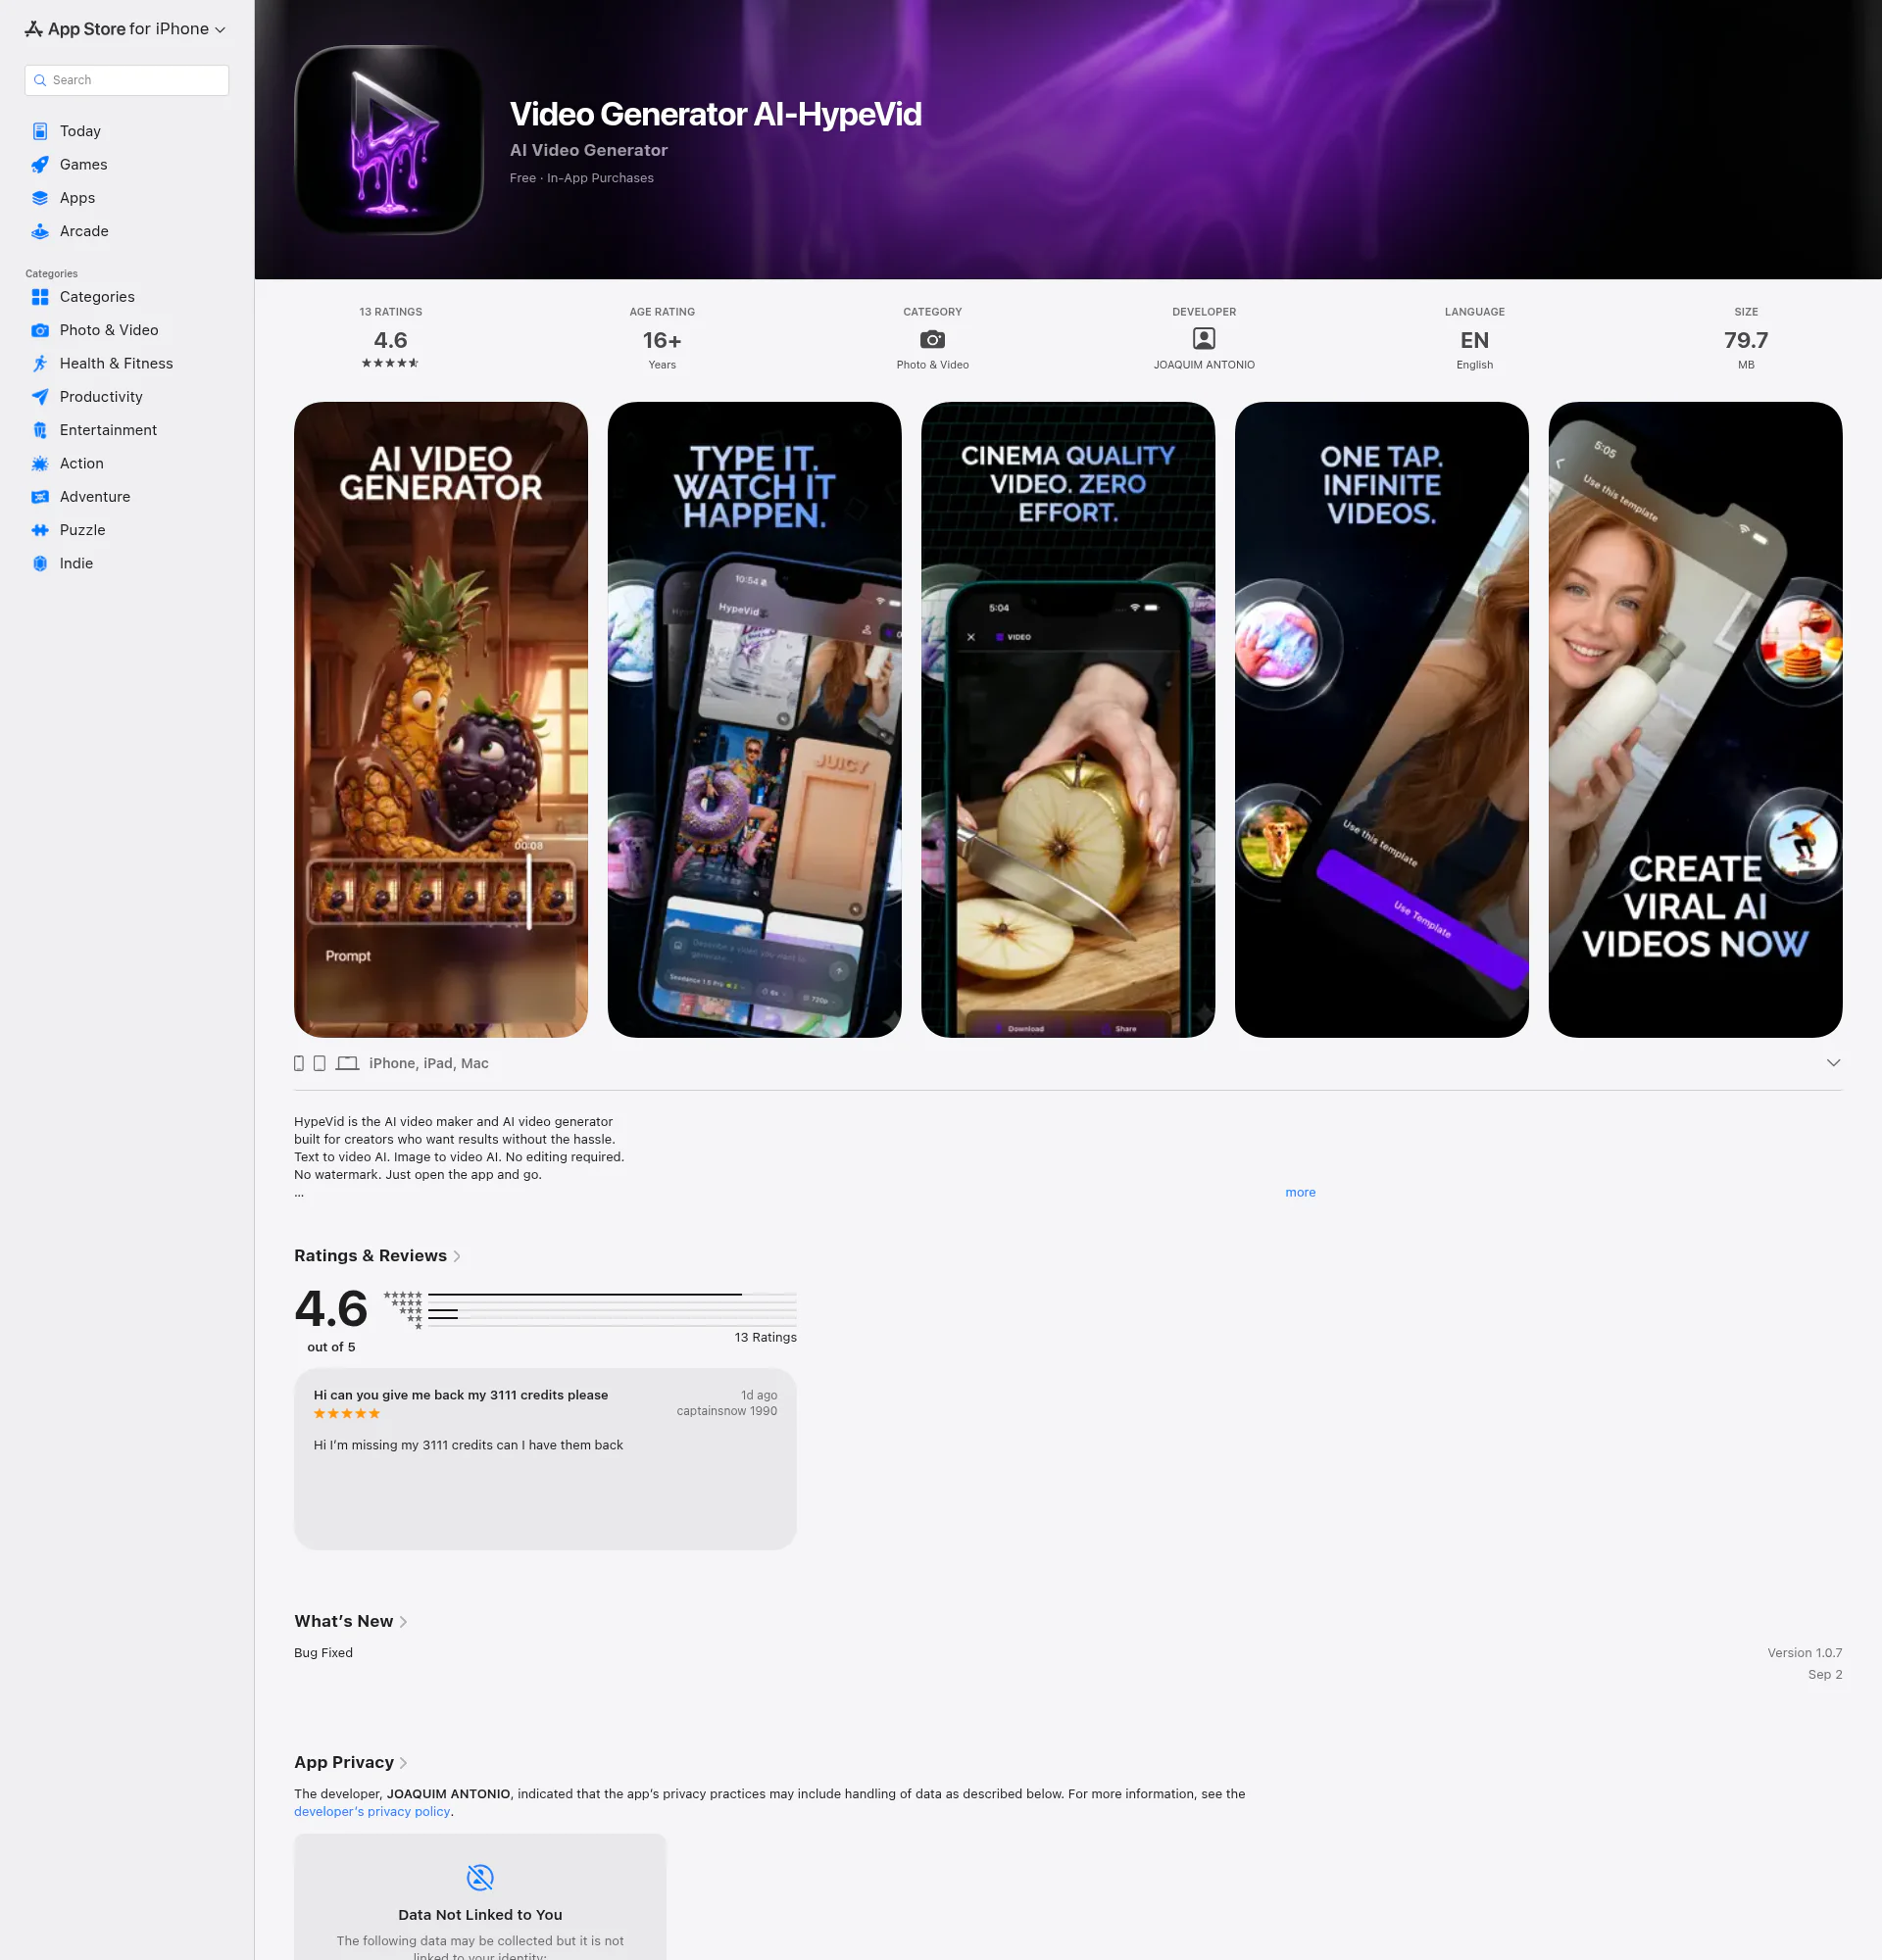Open the Today section icon

click(40, 131)
